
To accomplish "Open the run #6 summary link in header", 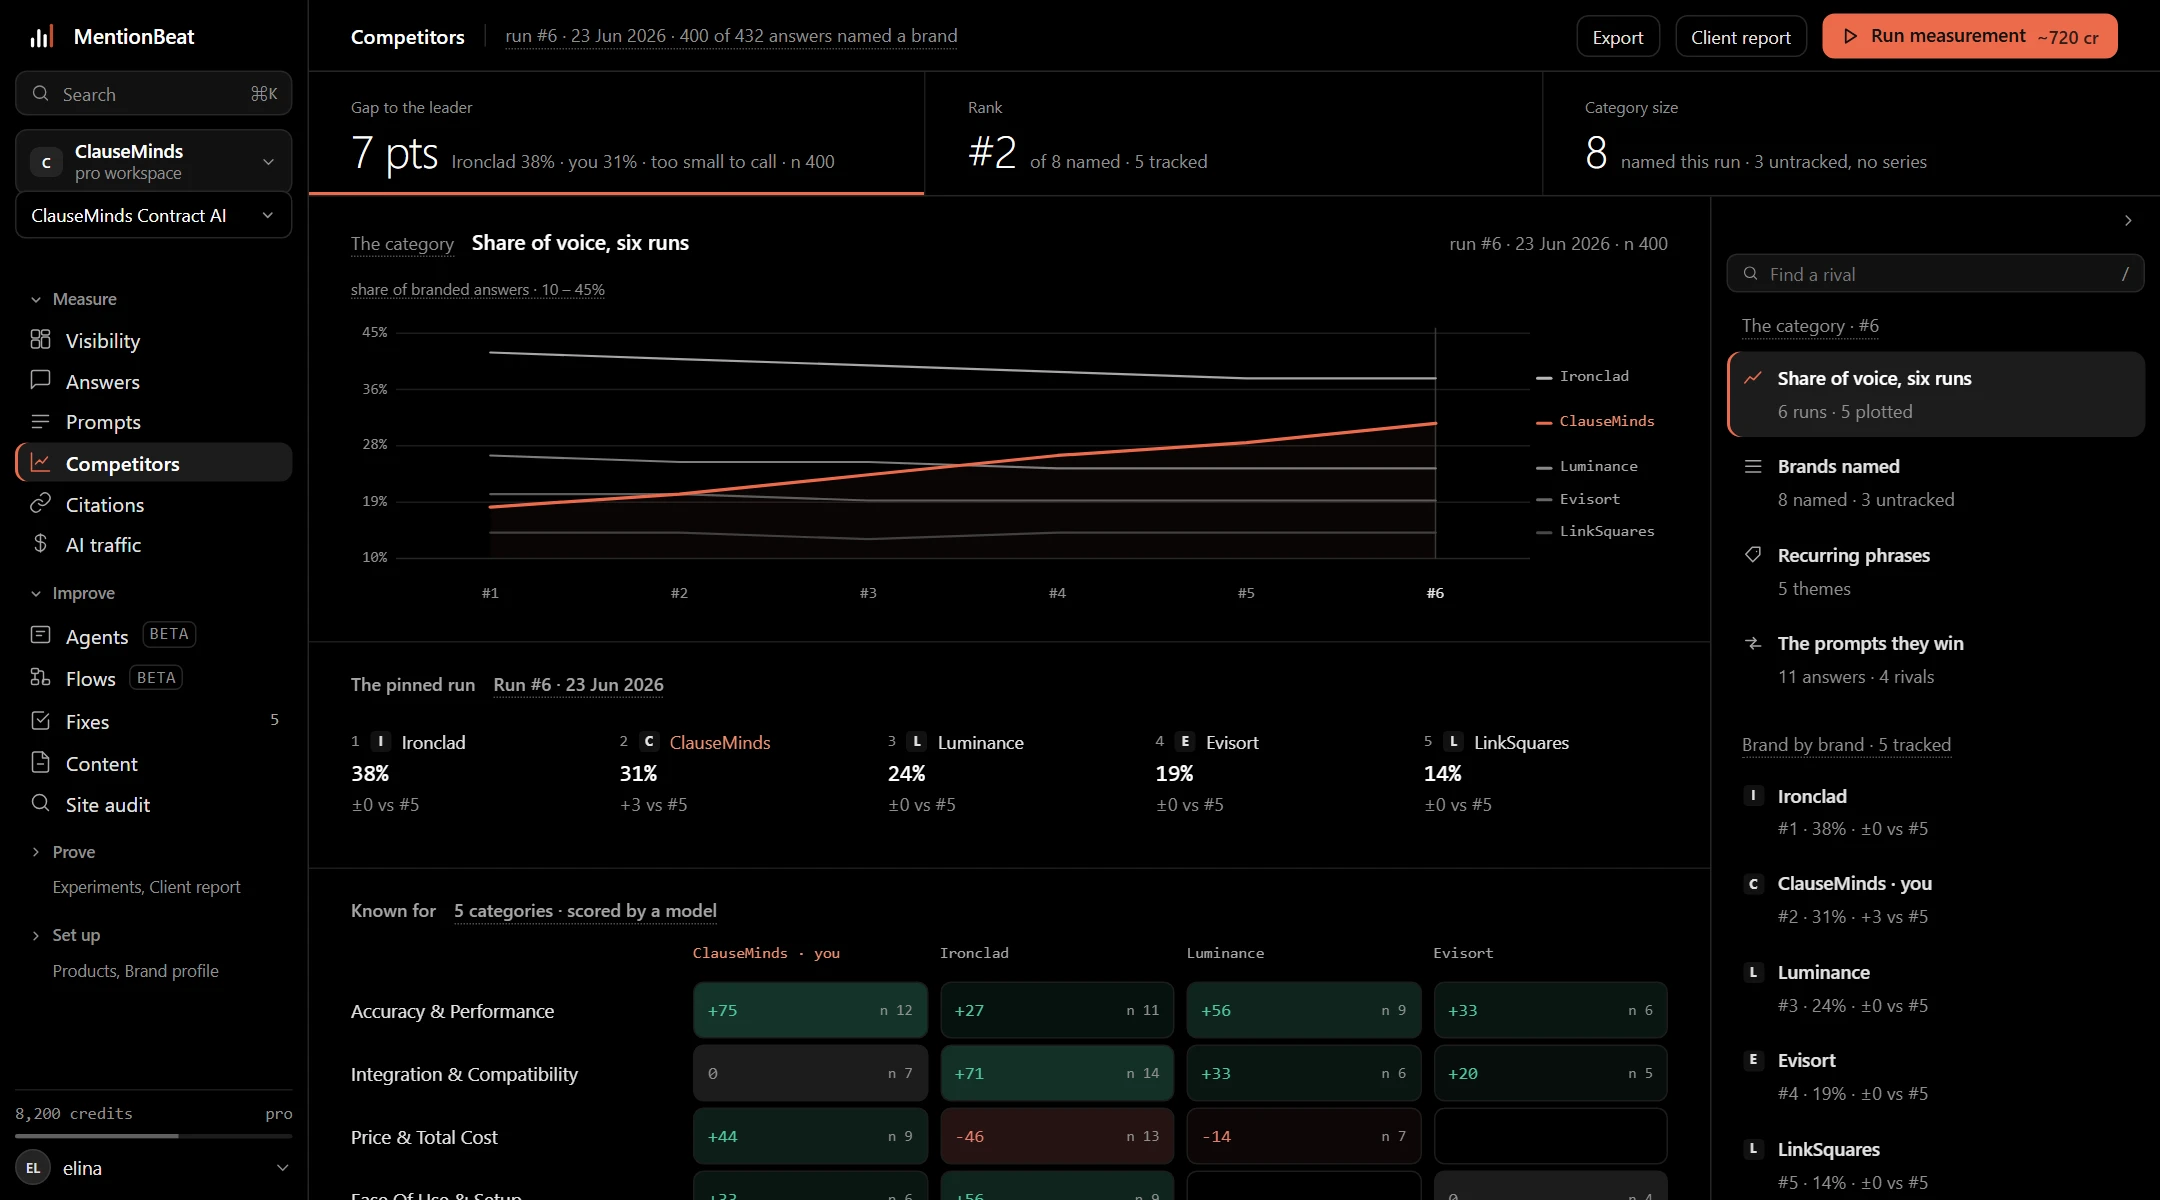I will (731, 36).
